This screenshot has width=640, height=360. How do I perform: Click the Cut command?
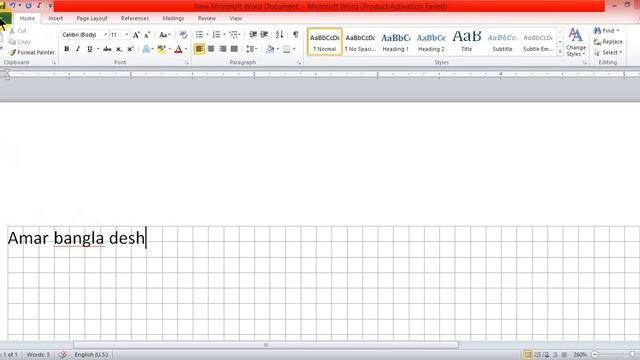[18, 31]
